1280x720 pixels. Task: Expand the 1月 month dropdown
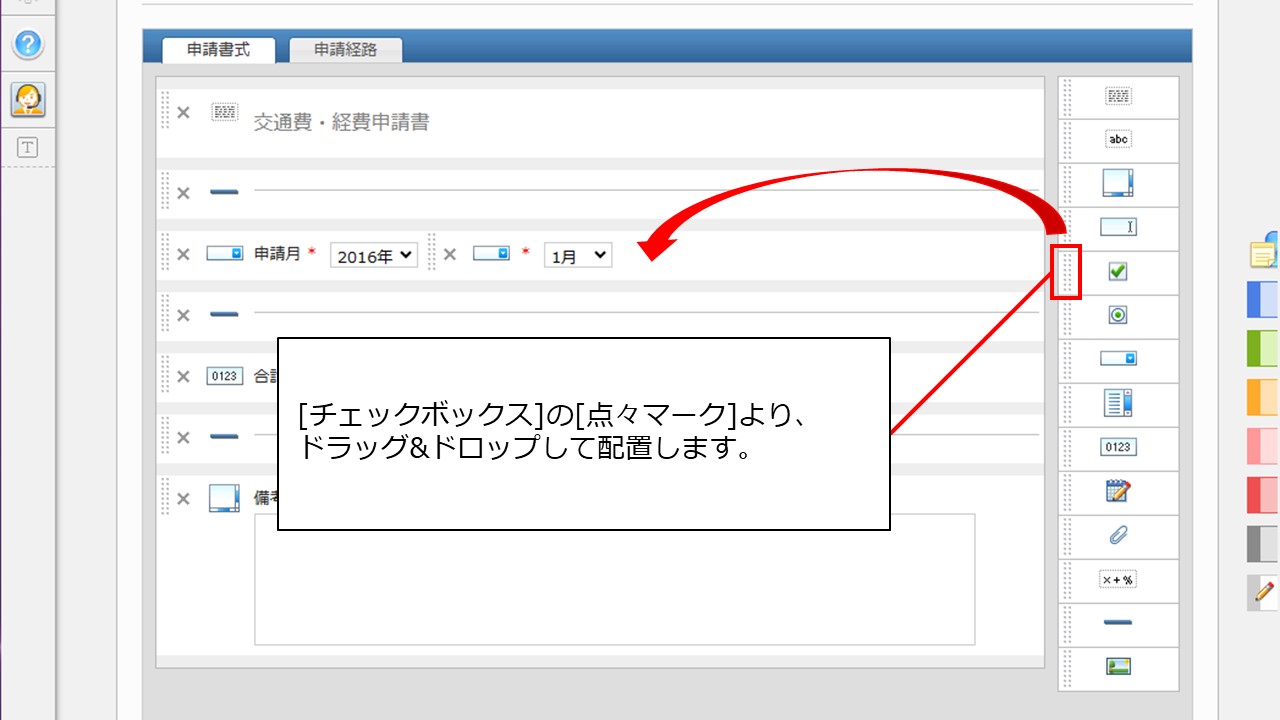[578, 256]
